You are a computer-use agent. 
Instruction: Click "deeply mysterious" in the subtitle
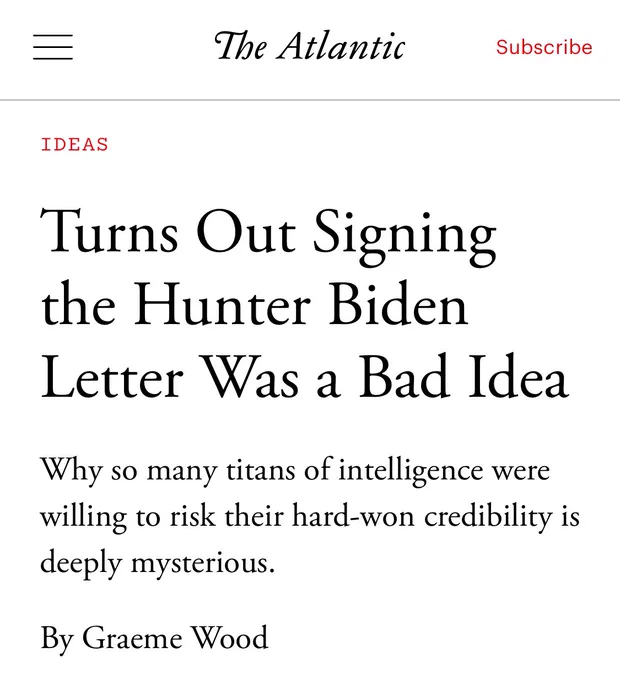click(155, 562)
